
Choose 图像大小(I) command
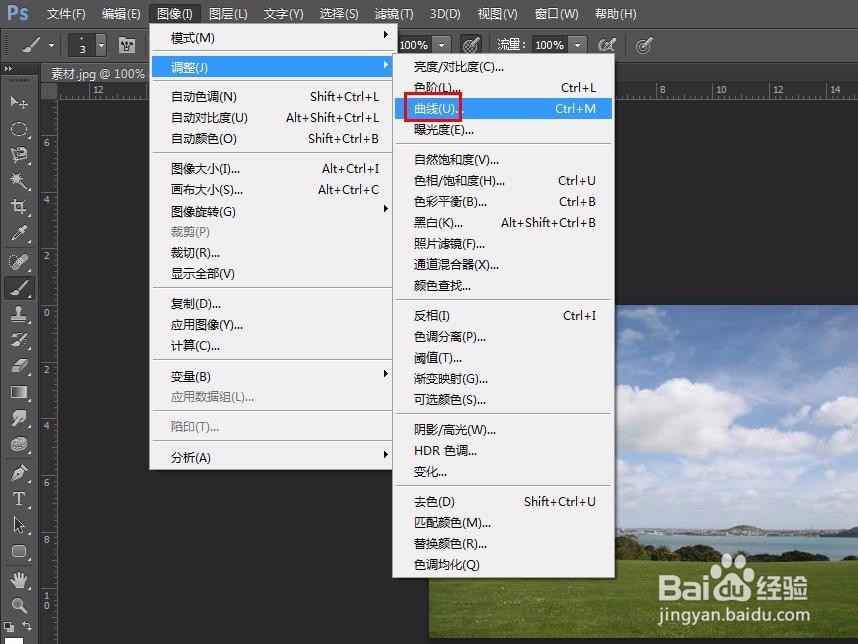272,169
